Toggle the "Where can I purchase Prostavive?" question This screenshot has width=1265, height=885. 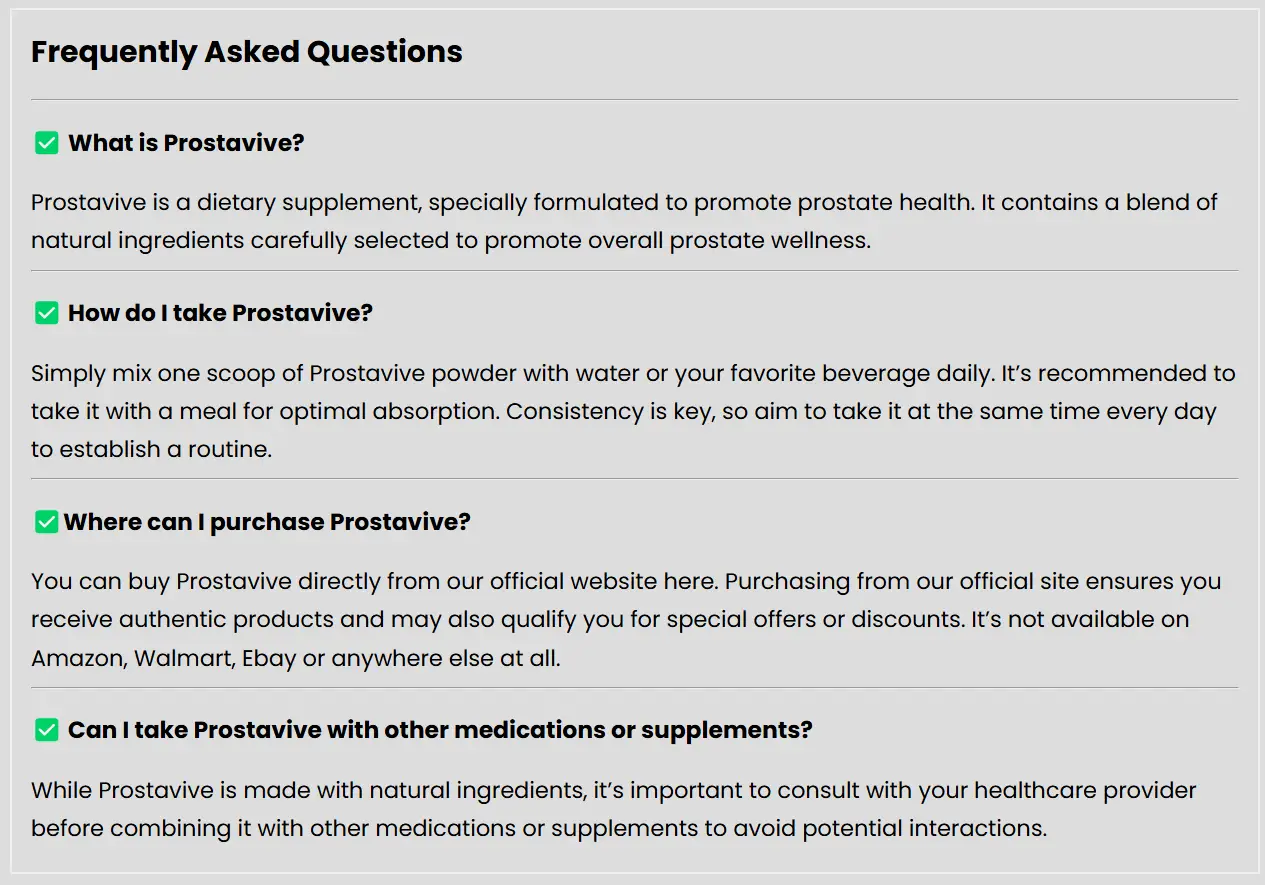[x=267, y=522]
